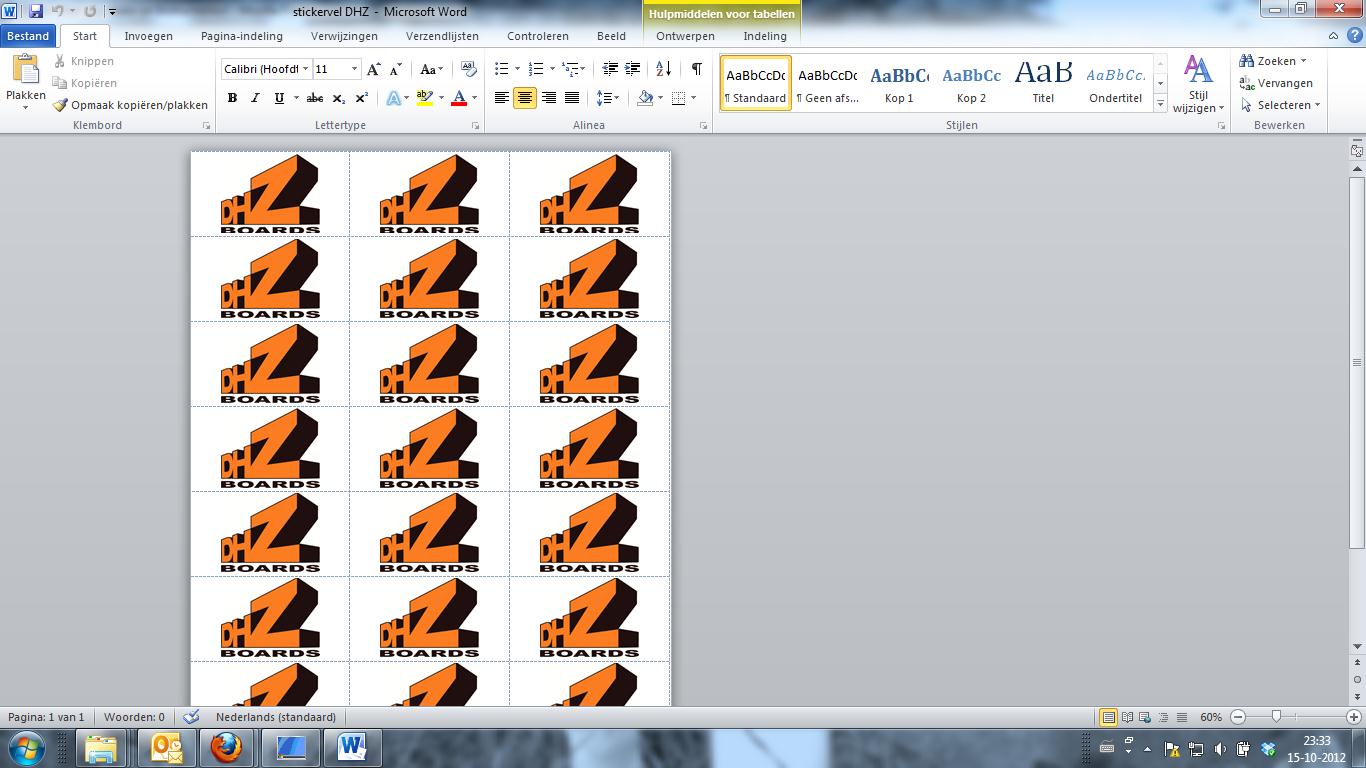Viewport: 1366px width, 768px height.
Task: Click the Vervangen button
Action: click(x=1276, y=83)
